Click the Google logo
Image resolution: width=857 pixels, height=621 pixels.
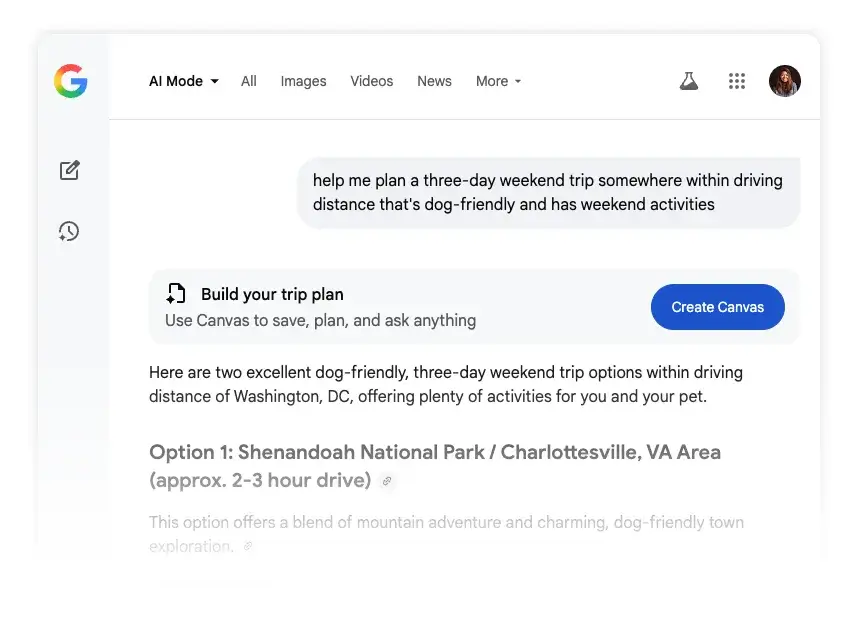pos(70,81)
